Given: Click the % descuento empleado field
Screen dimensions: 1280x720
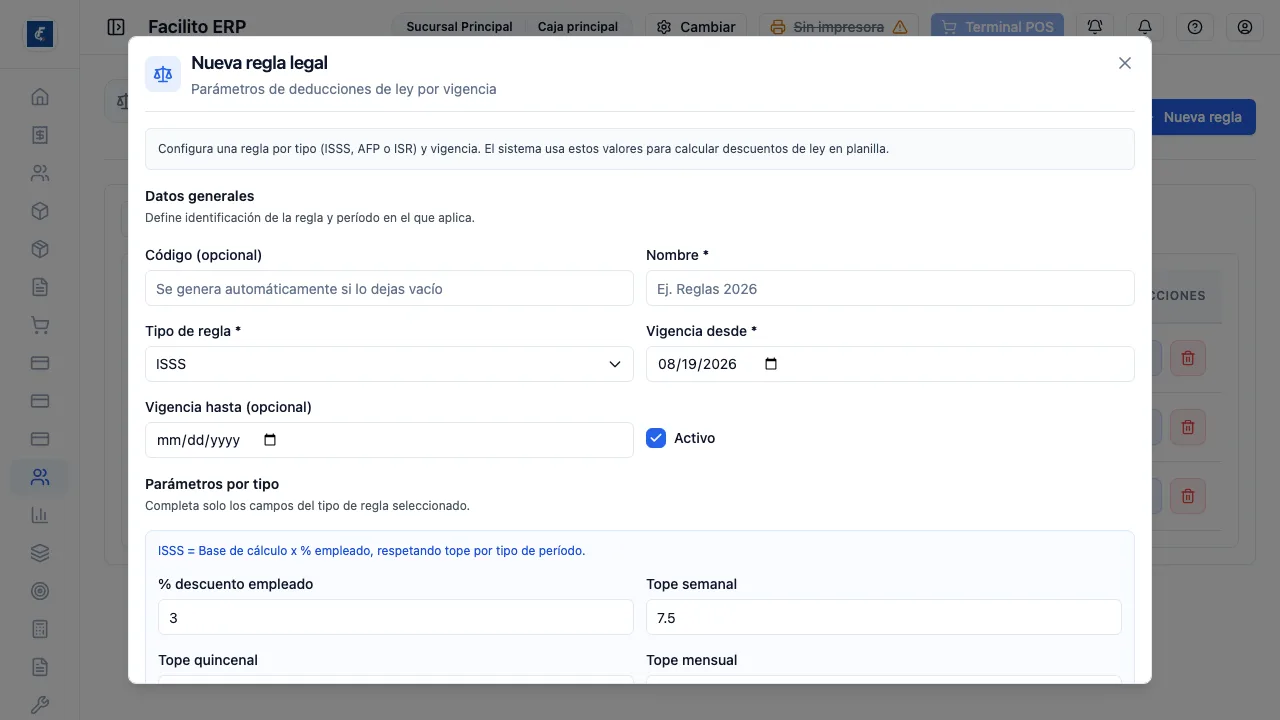Looking at the screenshot, I should (396, 617).
